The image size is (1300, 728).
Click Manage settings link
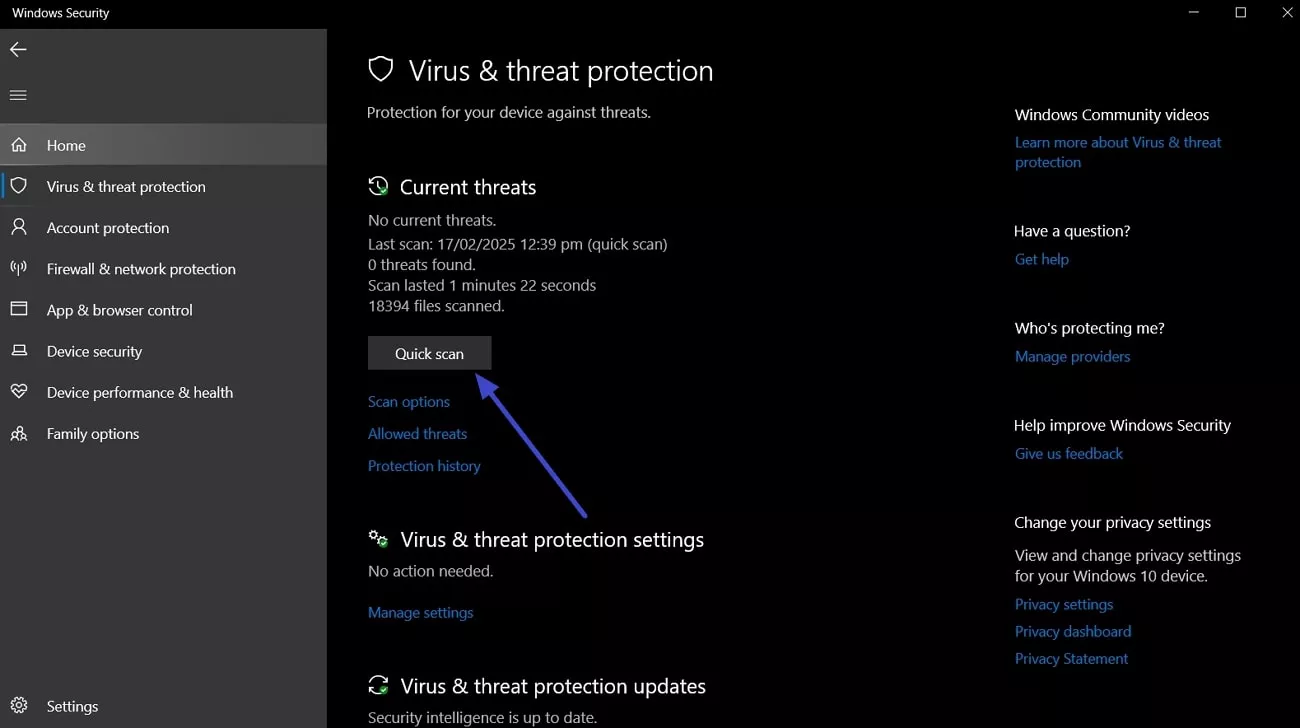420,612
